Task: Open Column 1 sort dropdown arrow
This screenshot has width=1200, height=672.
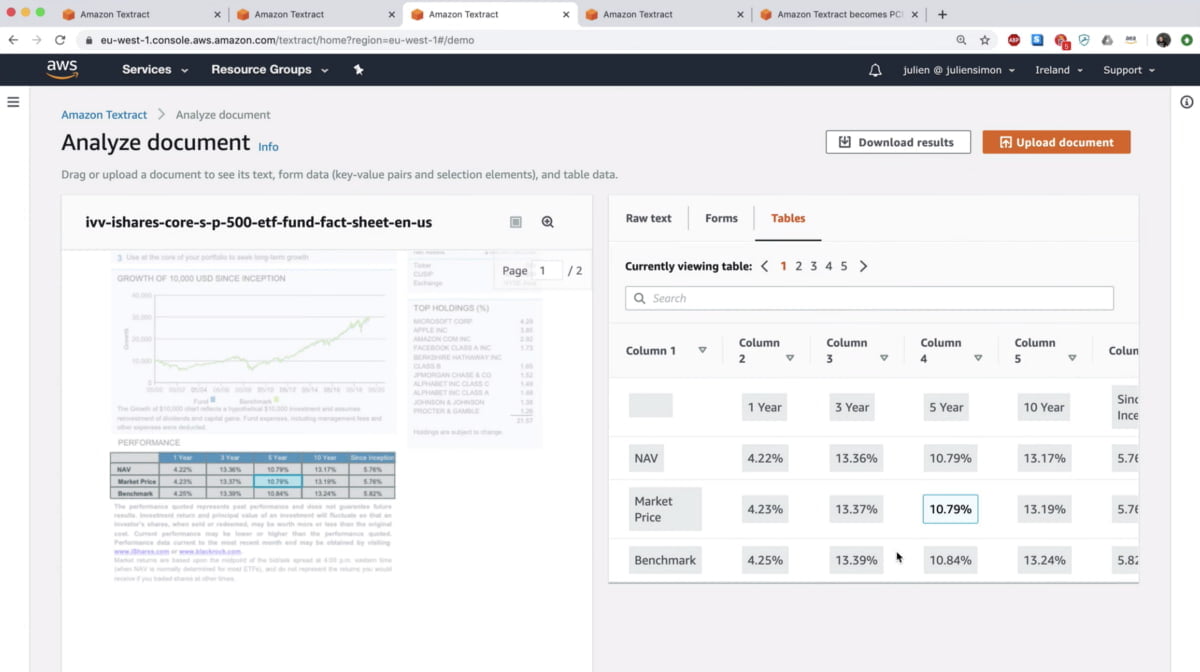Action: [x=702, y=350]
